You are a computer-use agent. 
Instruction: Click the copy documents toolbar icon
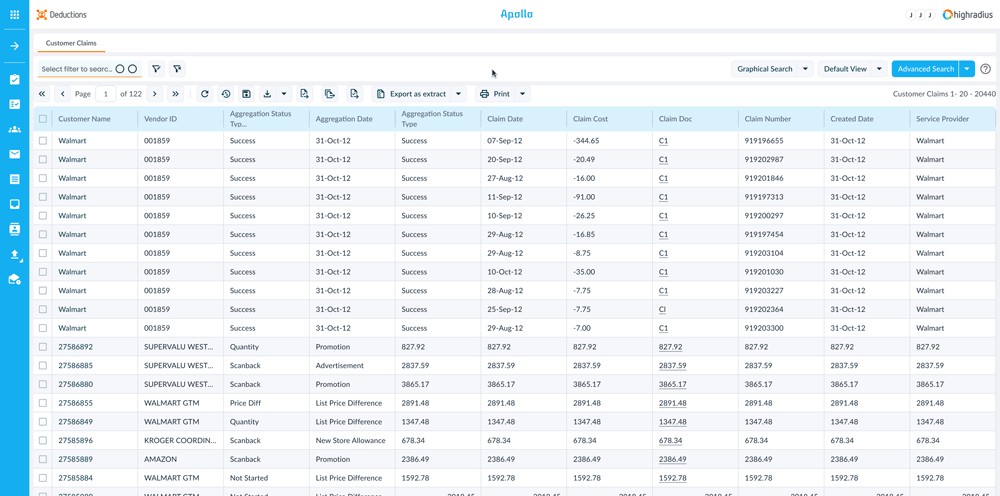tap(329, 94)
